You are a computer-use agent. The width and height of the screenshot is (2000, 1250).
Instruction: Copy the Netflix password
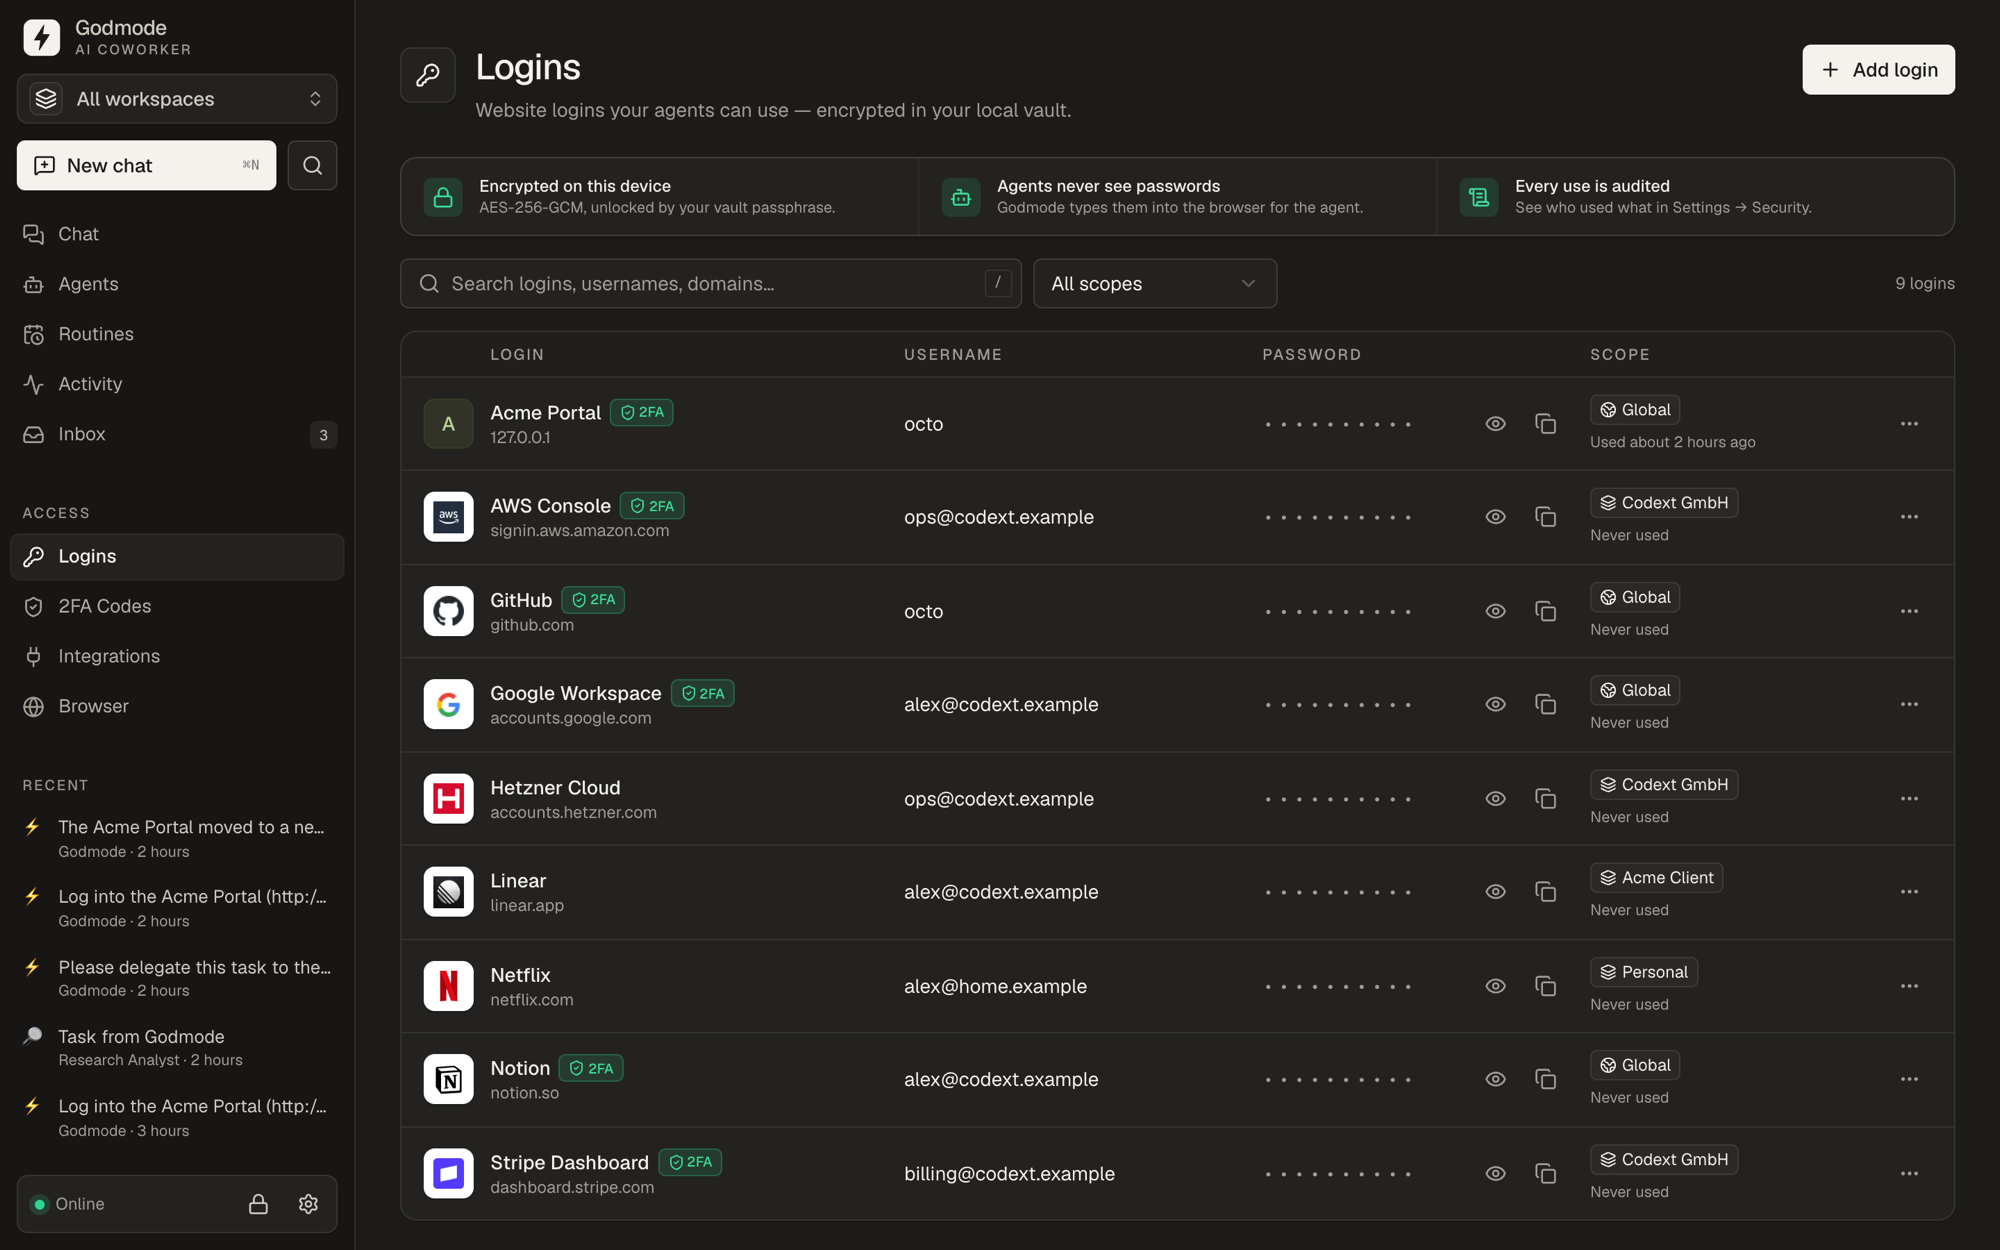pos(1545,986)
